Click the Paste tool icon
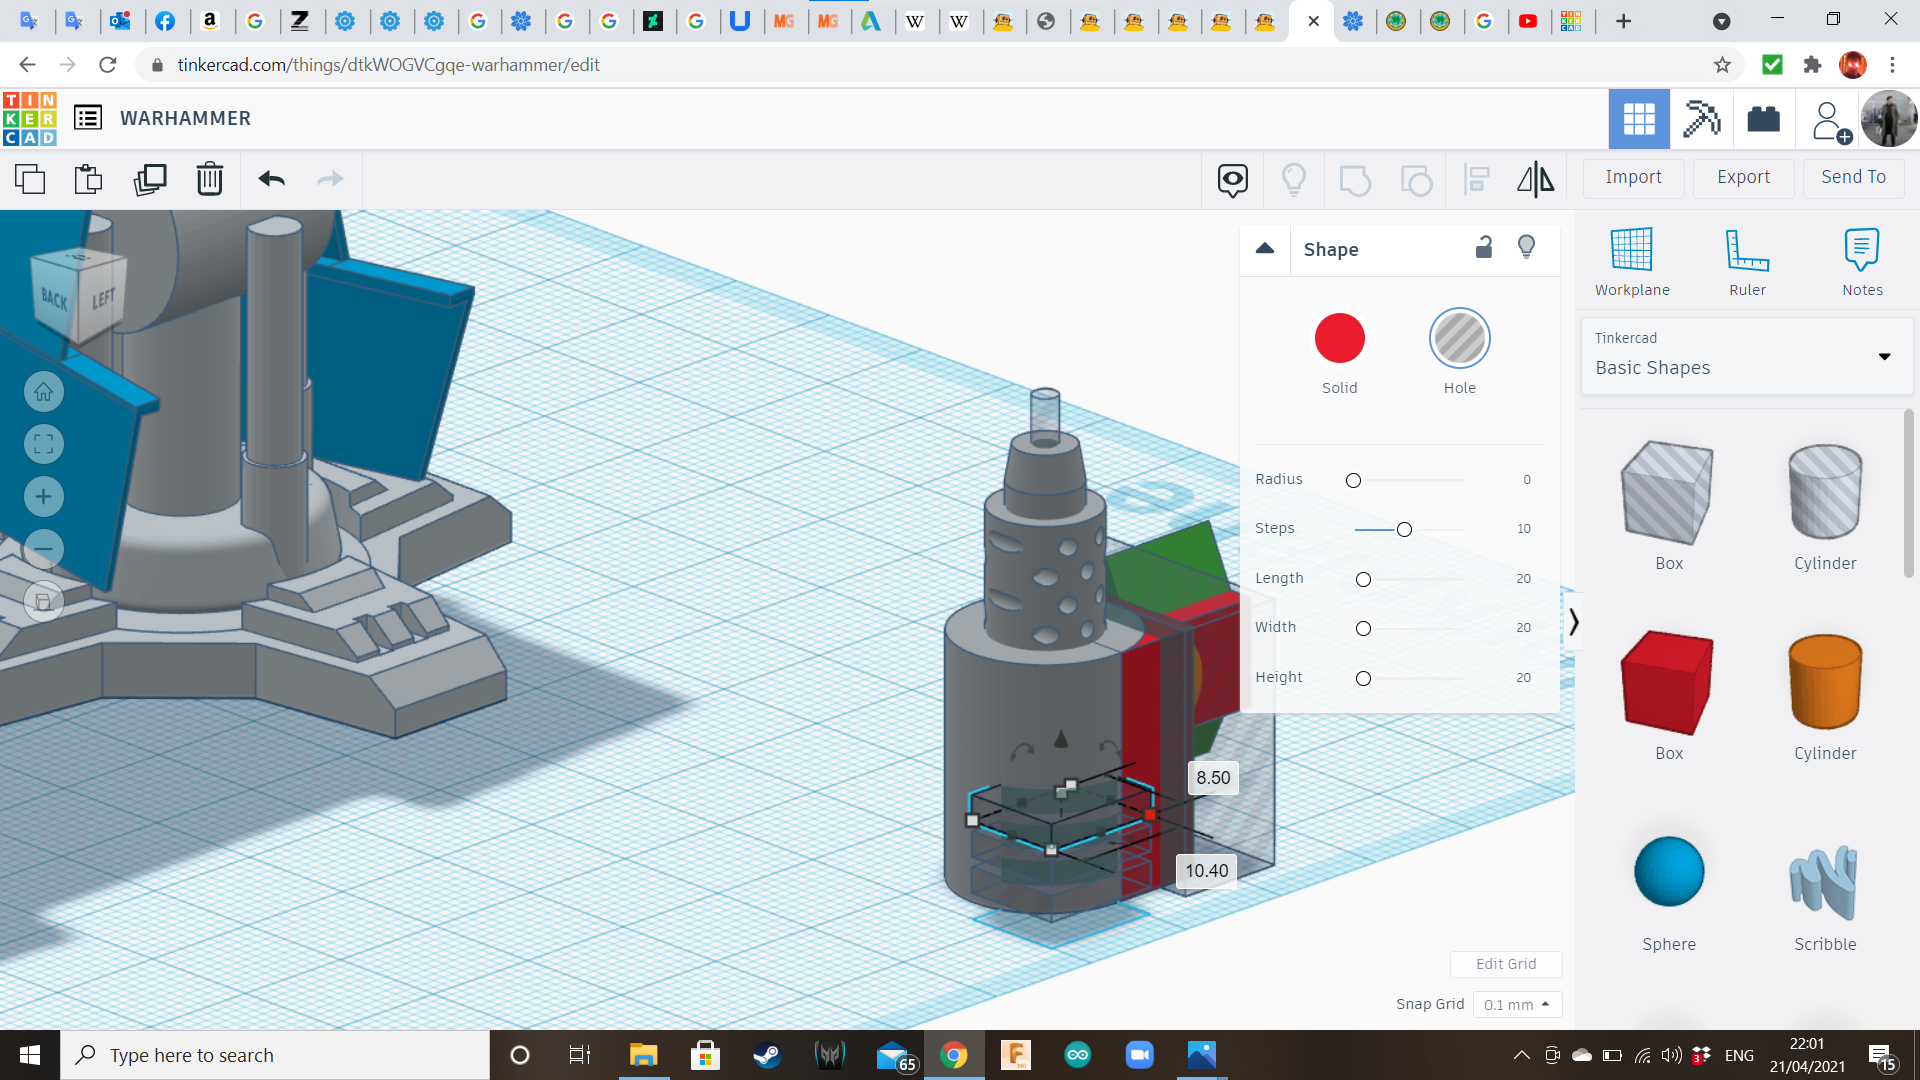 point(88,179)
